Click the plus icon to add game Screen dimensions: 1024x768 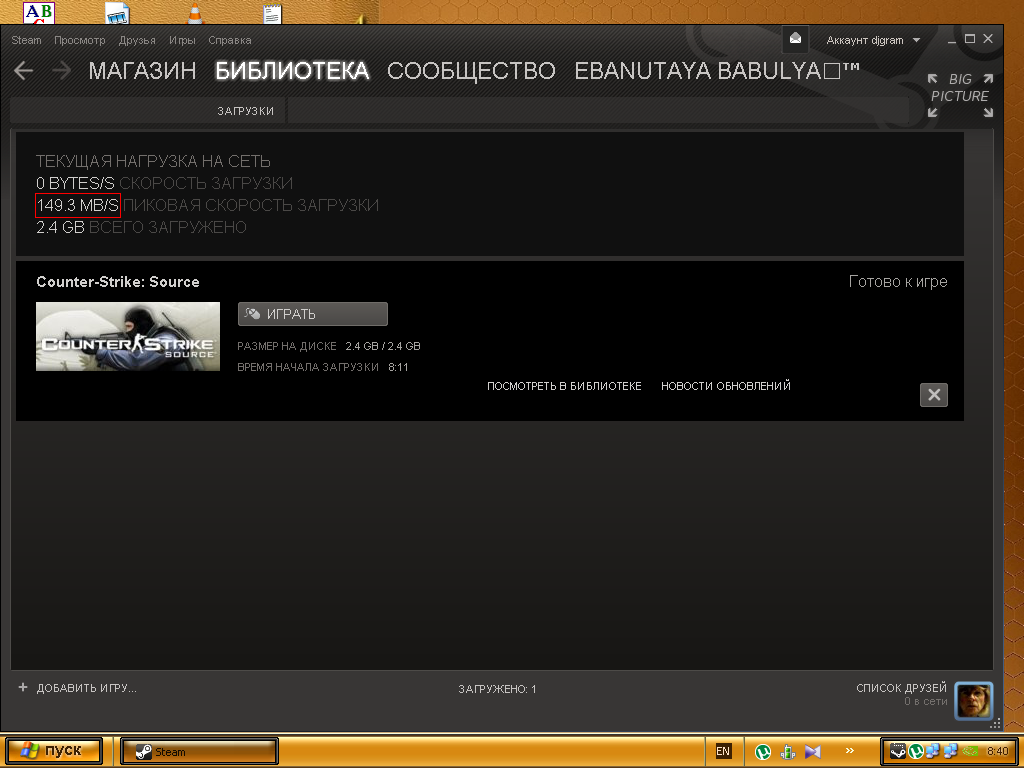23,687
